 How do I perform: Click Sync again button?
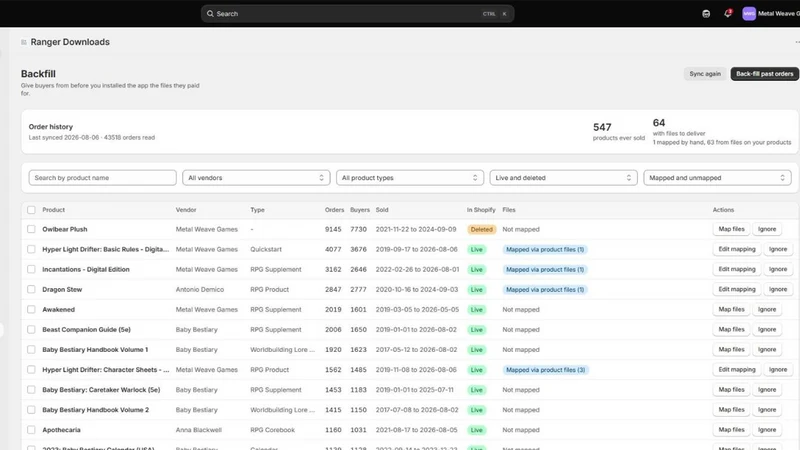click(x=705, y=74)
